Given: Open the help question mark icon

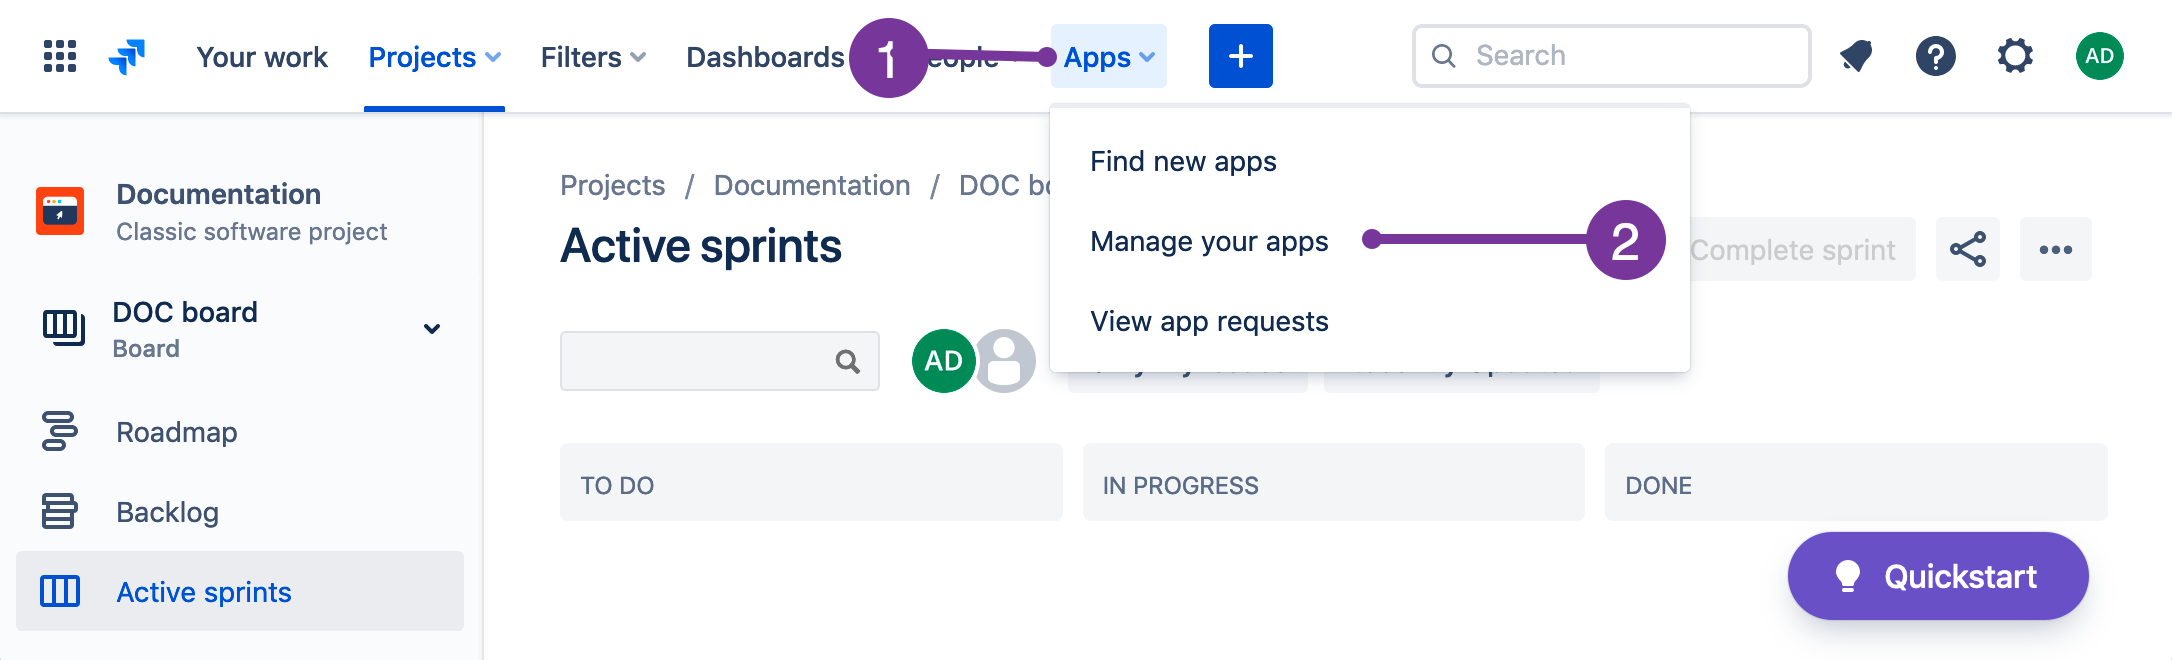Looking at the screenshot, I should tap(1936, 56).
